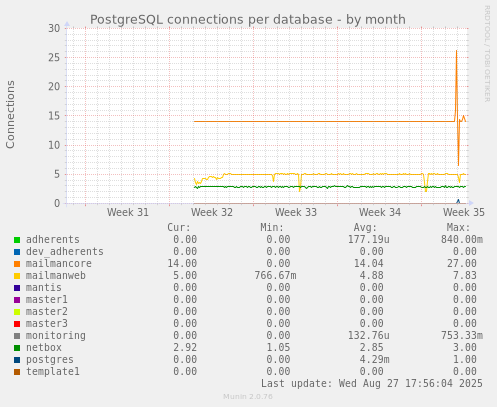Select the master3 legend label
The image size is (497, 407).
tap(47, 323)
